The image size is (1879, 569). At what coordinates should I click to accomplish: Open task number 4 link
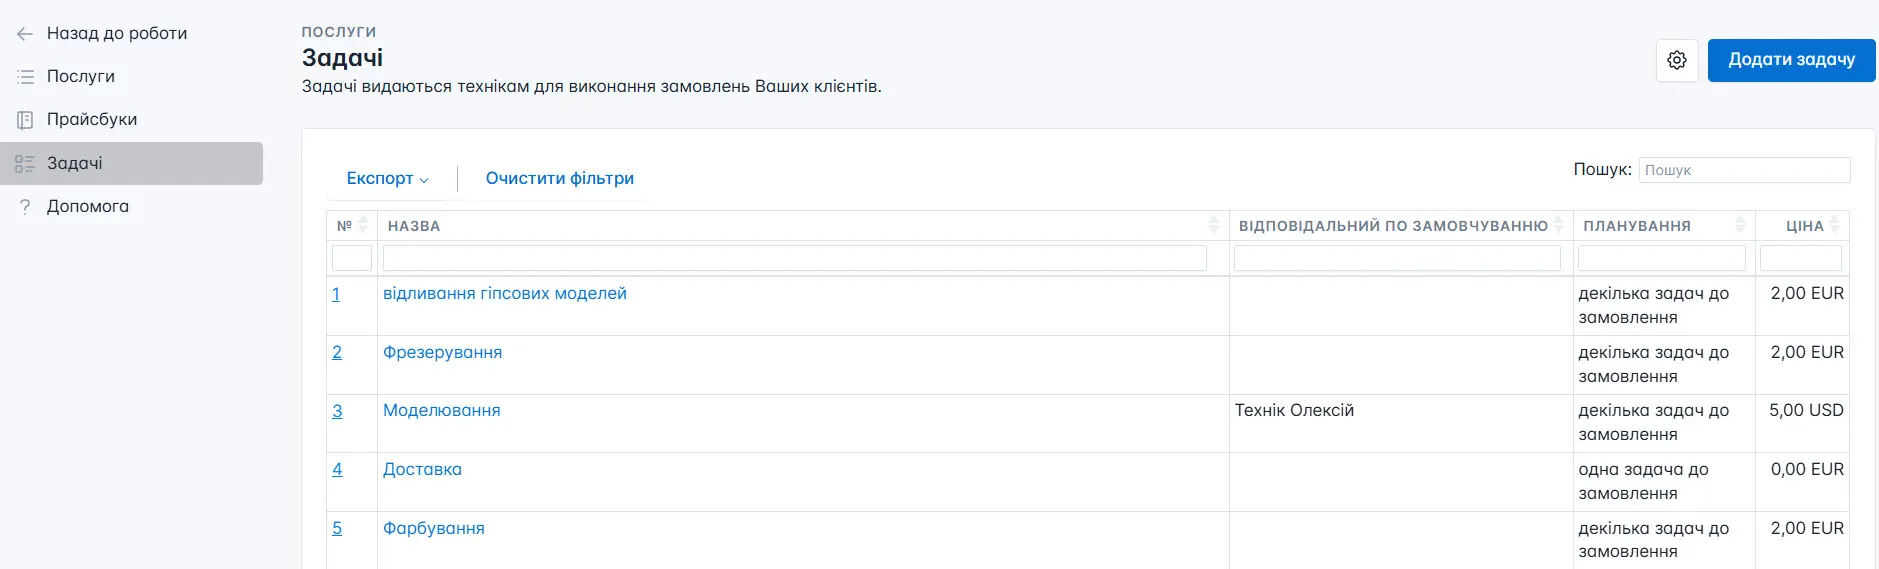(337, 470)
